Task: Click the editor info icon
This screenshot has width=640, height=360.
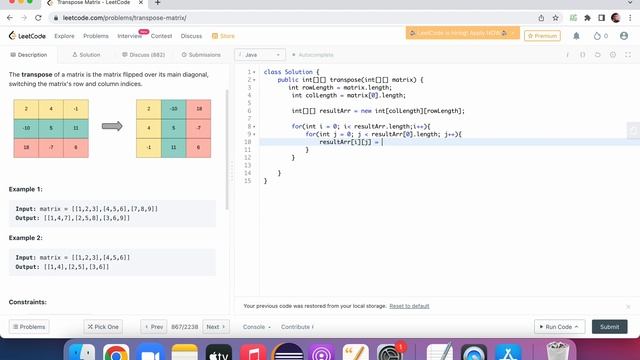Action: (567, 55)
